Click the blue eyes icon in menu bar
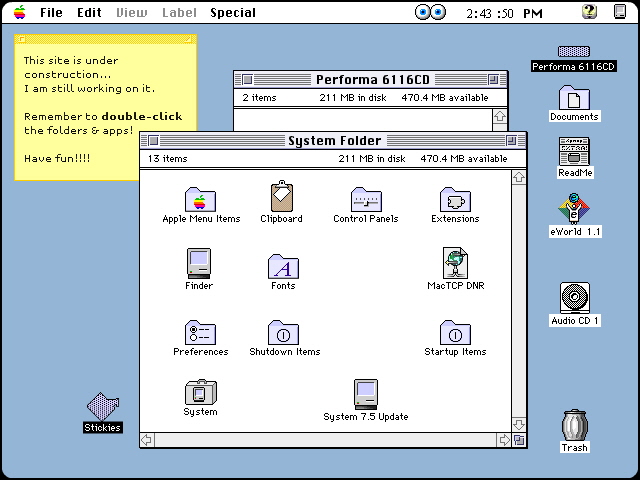 click(430, 12)
